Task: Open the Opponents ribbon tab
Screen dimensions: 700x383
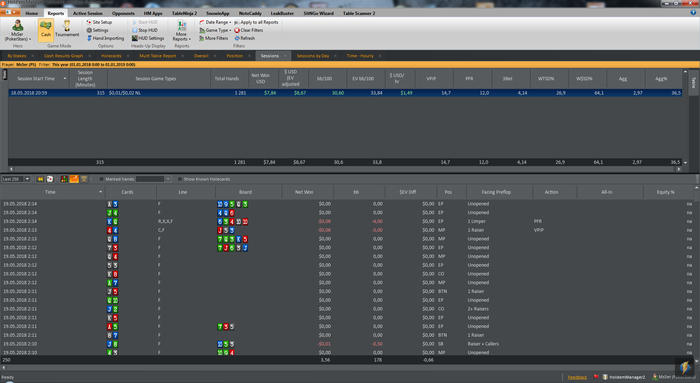Action: 123,13
